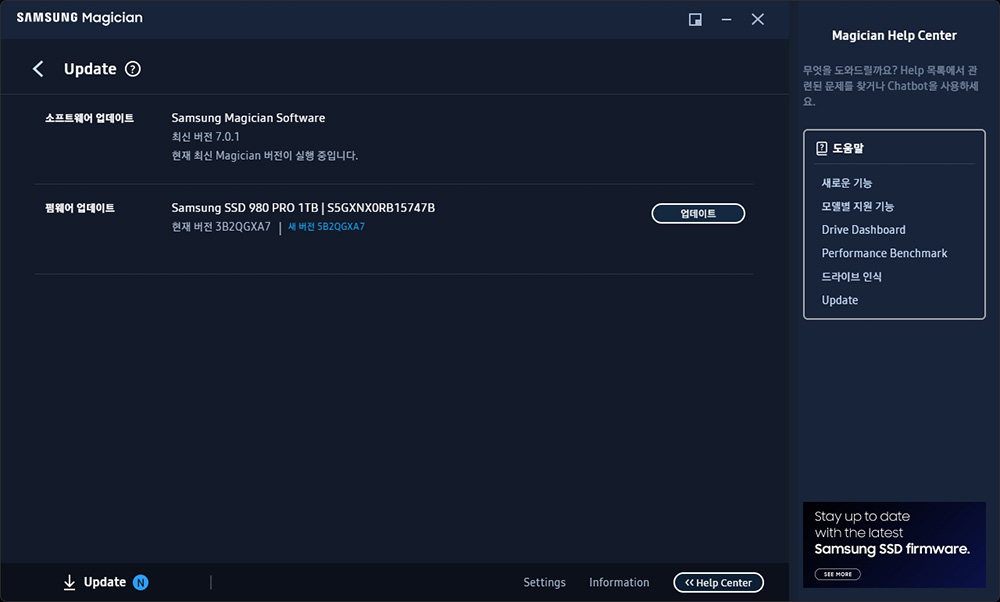This screenshot has width=1000, height=602.
Task: Go back using the arrow beside Update
Action: (38, 69)
